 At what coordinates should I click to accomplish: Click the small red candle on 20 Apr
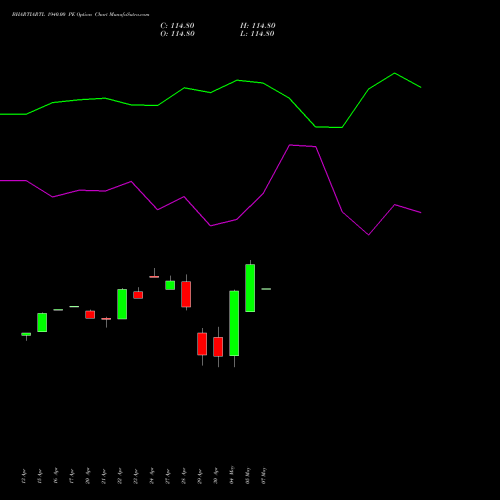(90, 315)
